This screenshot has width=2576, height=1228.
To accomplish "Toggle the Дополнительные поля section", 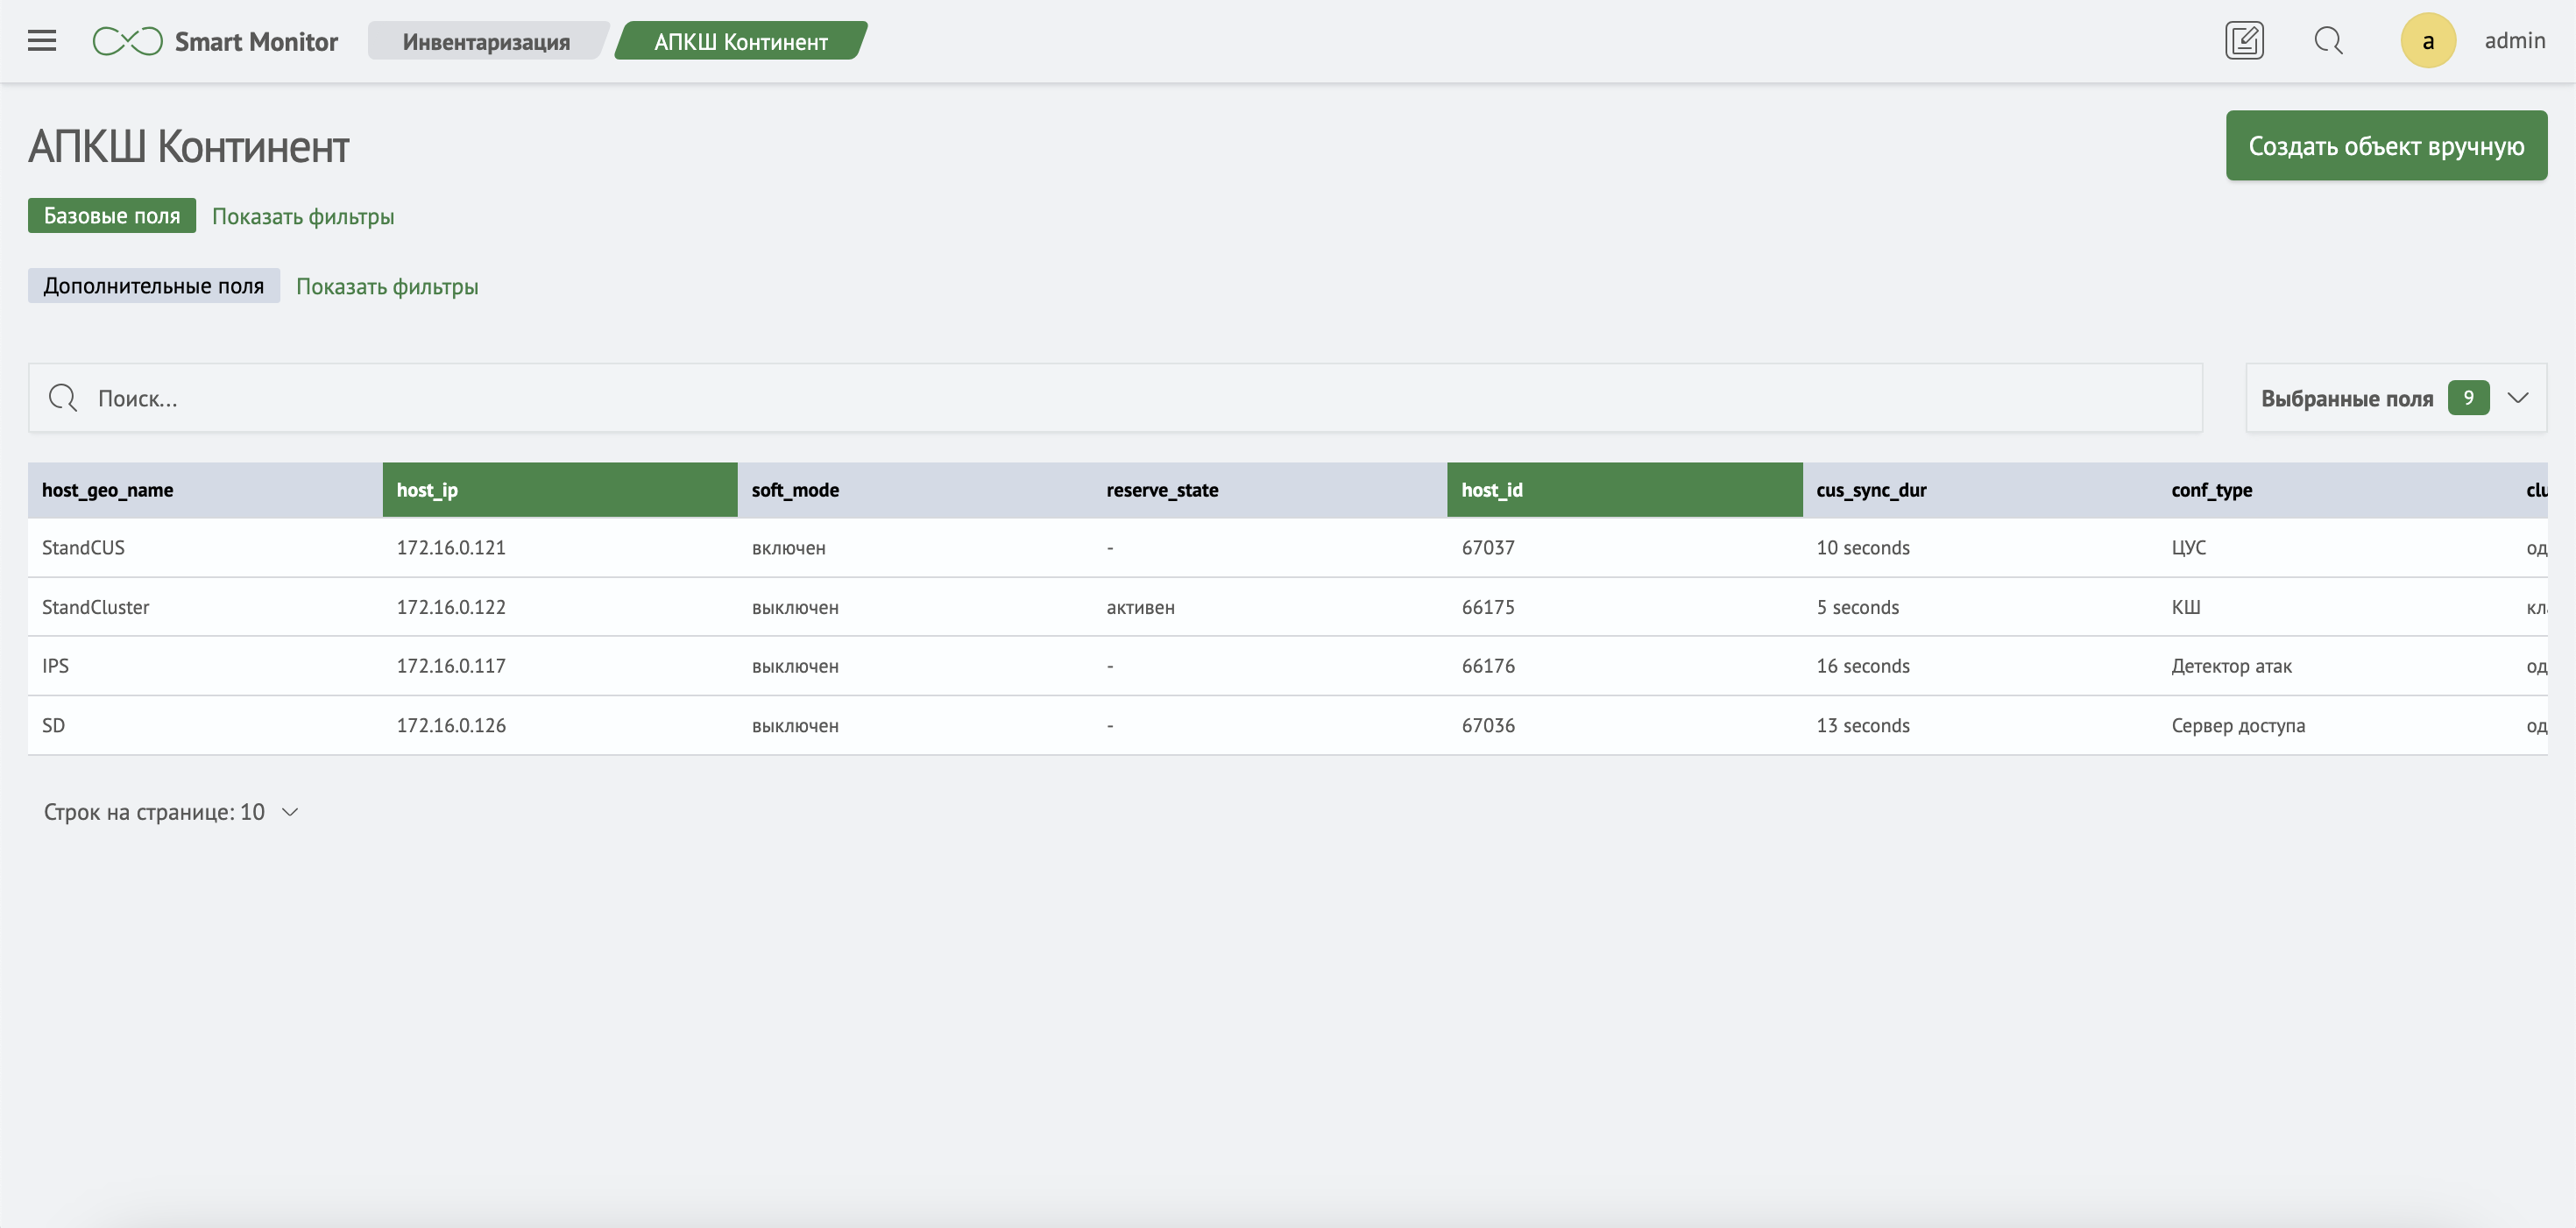I will 153,286.
